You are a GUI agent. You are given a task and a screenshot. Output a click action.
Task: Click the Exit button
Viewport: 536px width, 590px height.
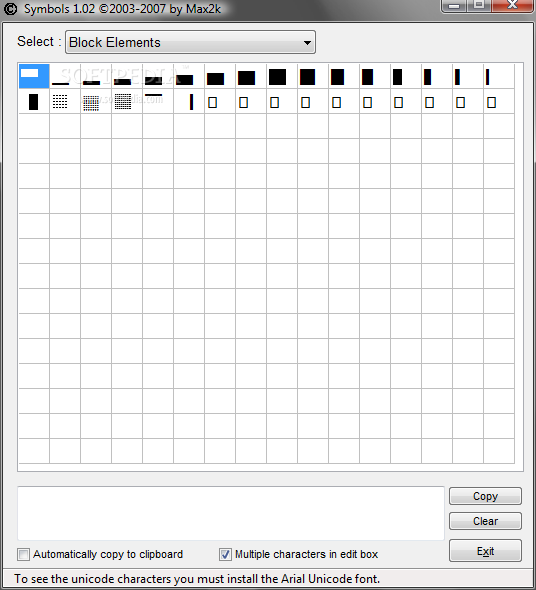tap(485, 551)
